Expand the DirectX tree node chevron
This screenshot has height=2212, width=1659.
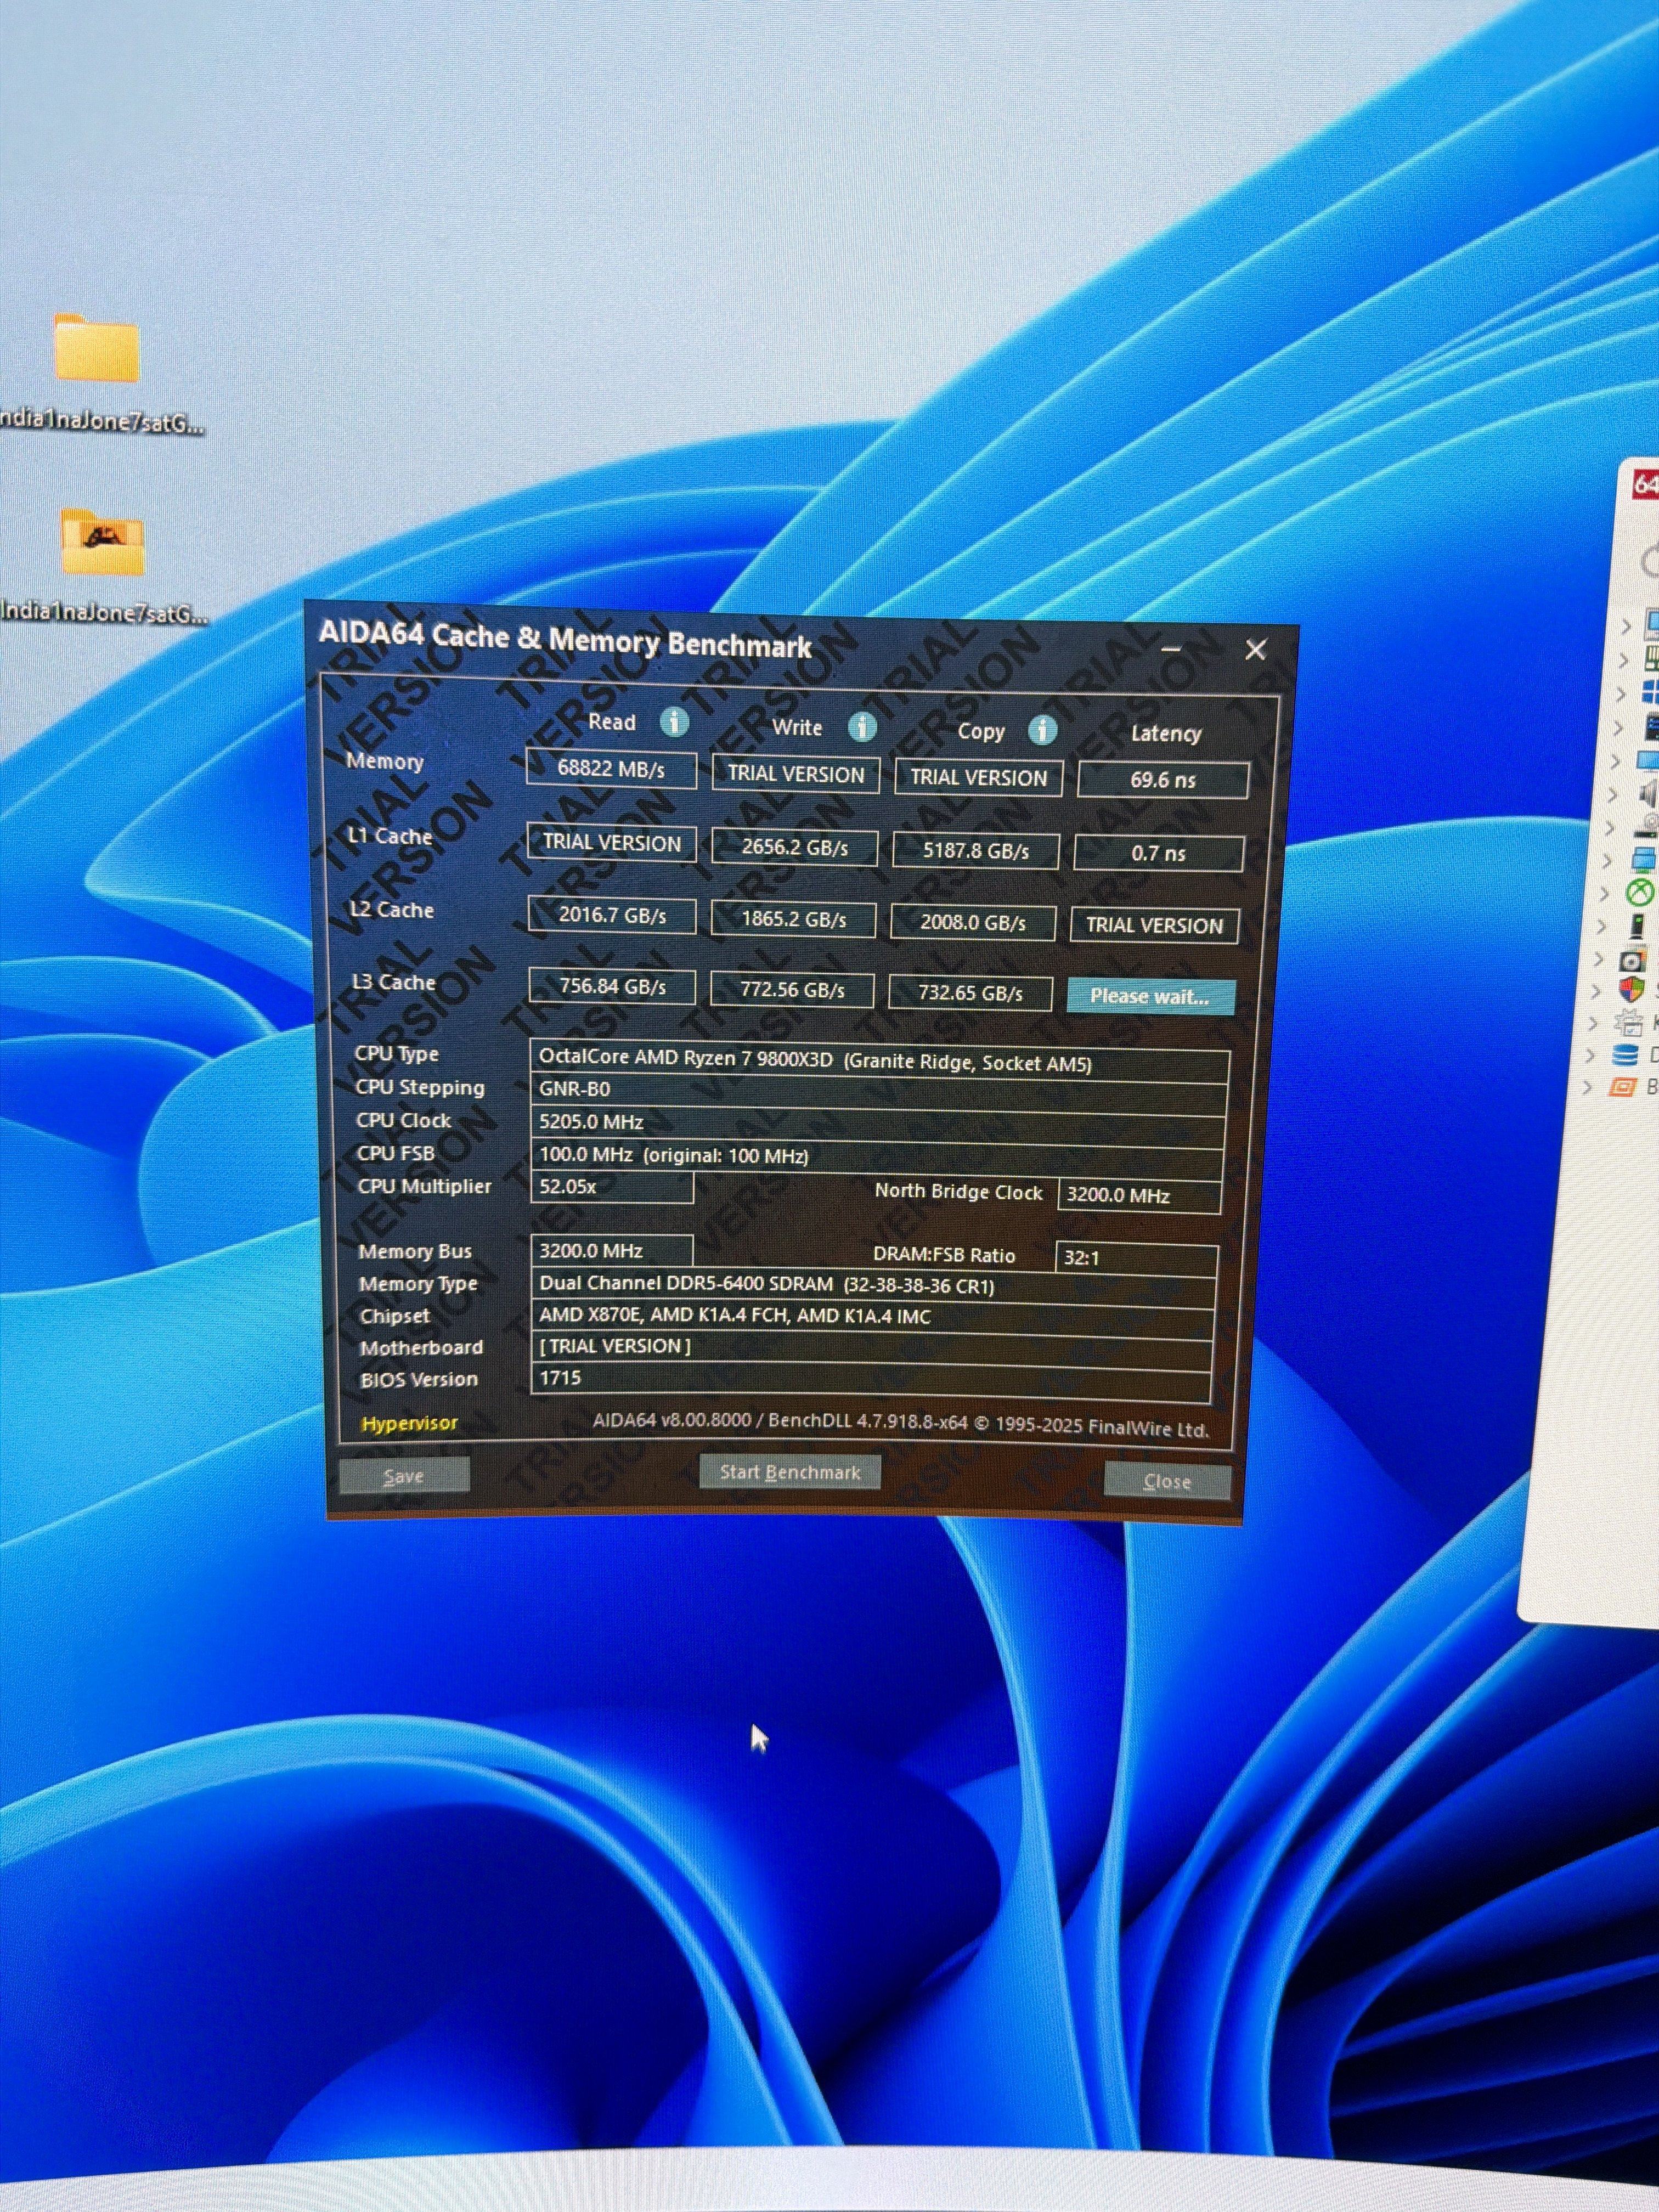pyautogui.click(x=1604, y=893)
